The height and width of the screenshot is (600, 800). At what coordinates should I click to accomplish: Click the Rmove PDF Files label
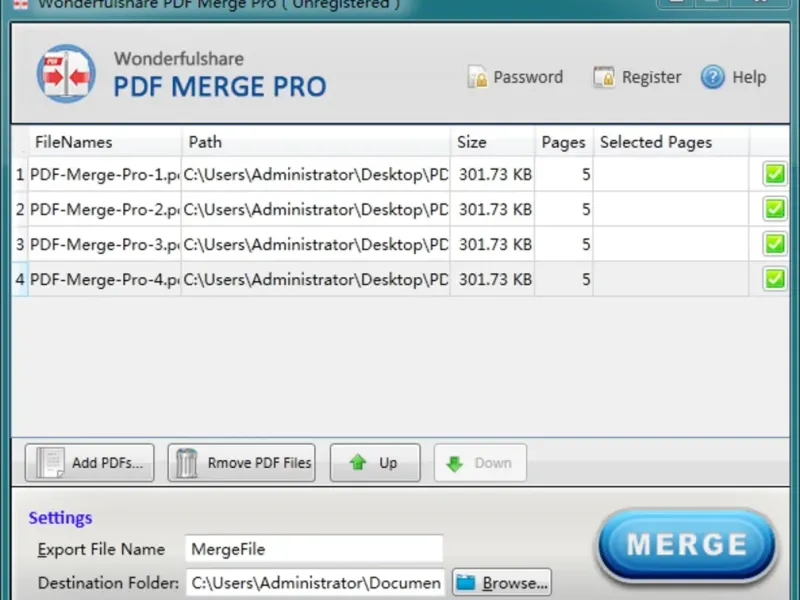(259, 463)
